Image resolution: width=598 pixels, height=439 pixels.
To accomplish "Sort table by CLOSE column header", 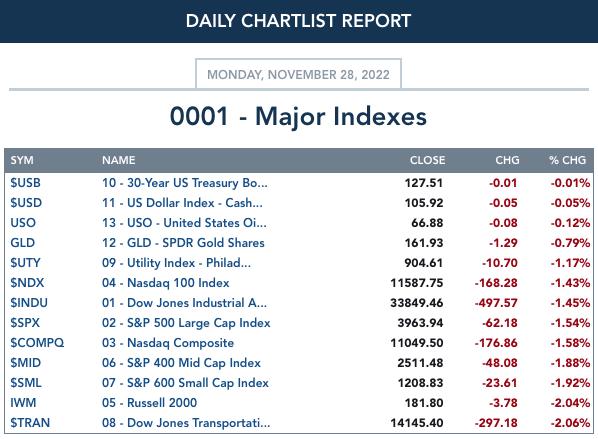I will (x=428, y=160).
